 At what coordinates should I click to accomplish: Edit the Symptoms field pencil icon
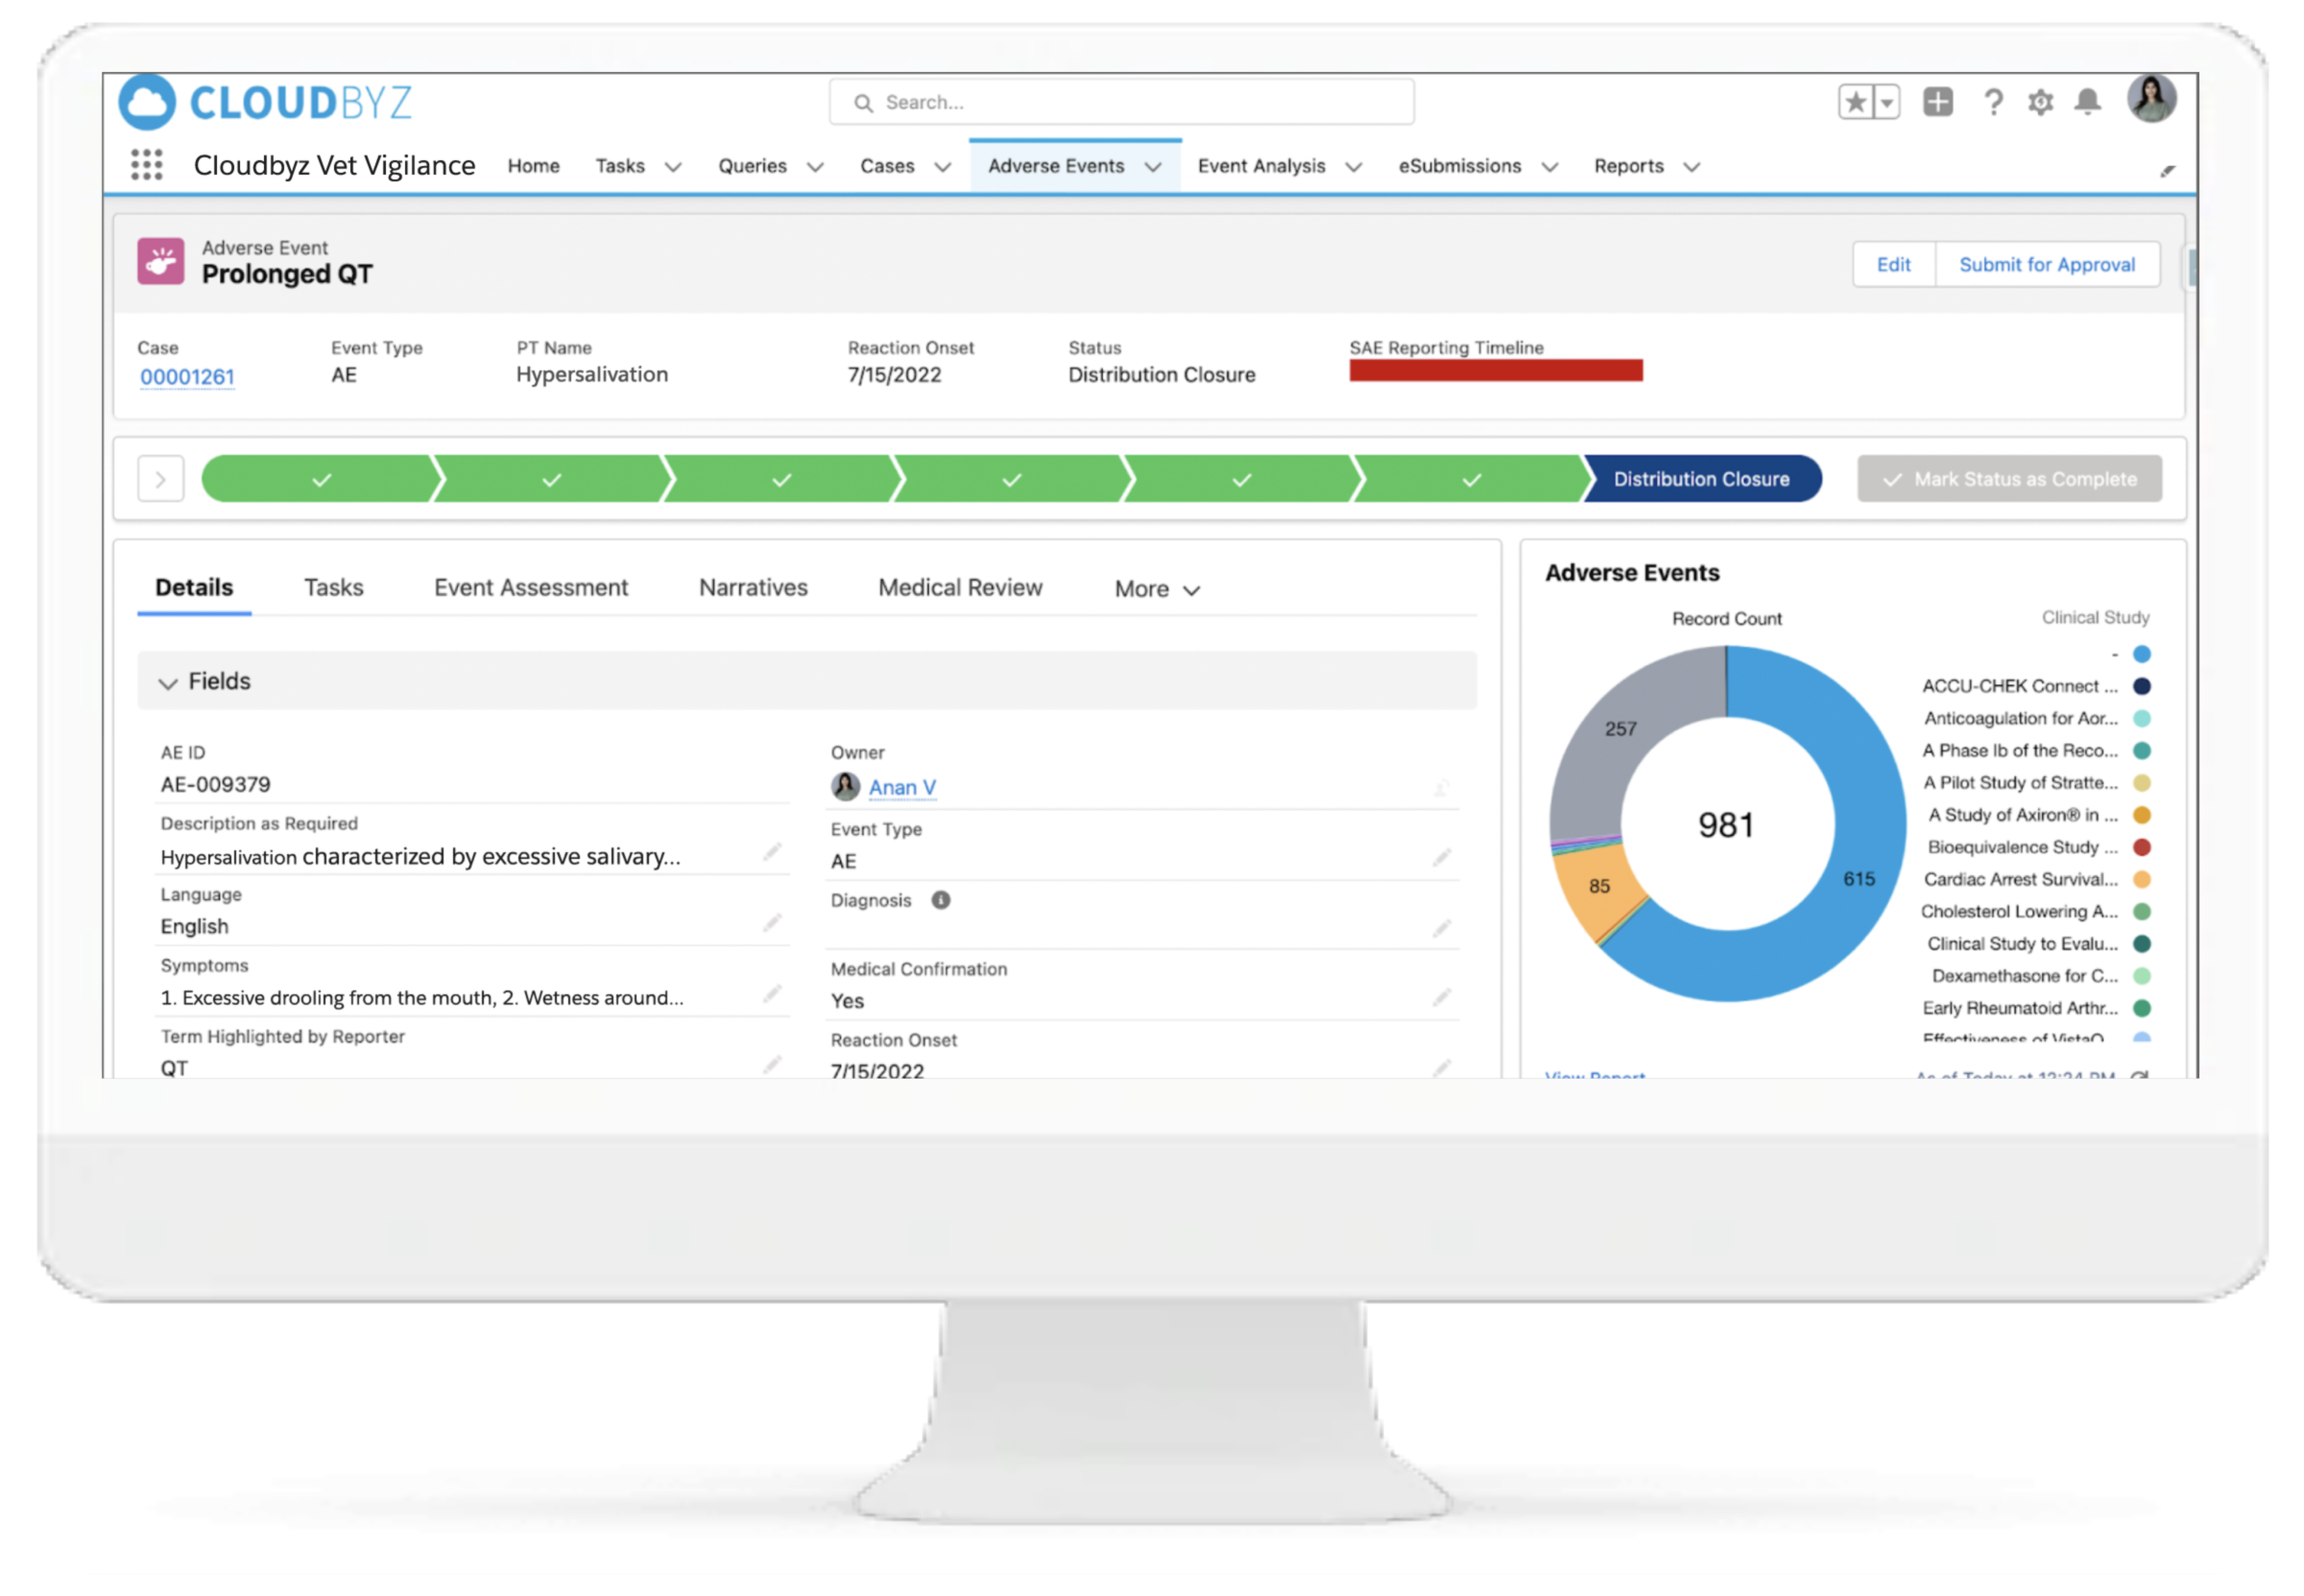click(x=772, y=994)
